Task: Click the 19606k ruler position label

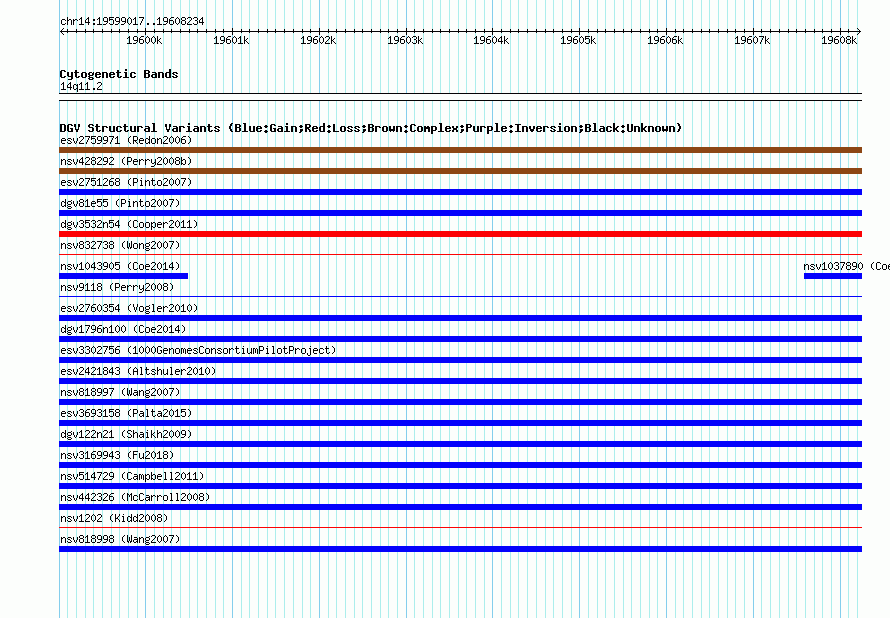Action: (x=665, y=40)
